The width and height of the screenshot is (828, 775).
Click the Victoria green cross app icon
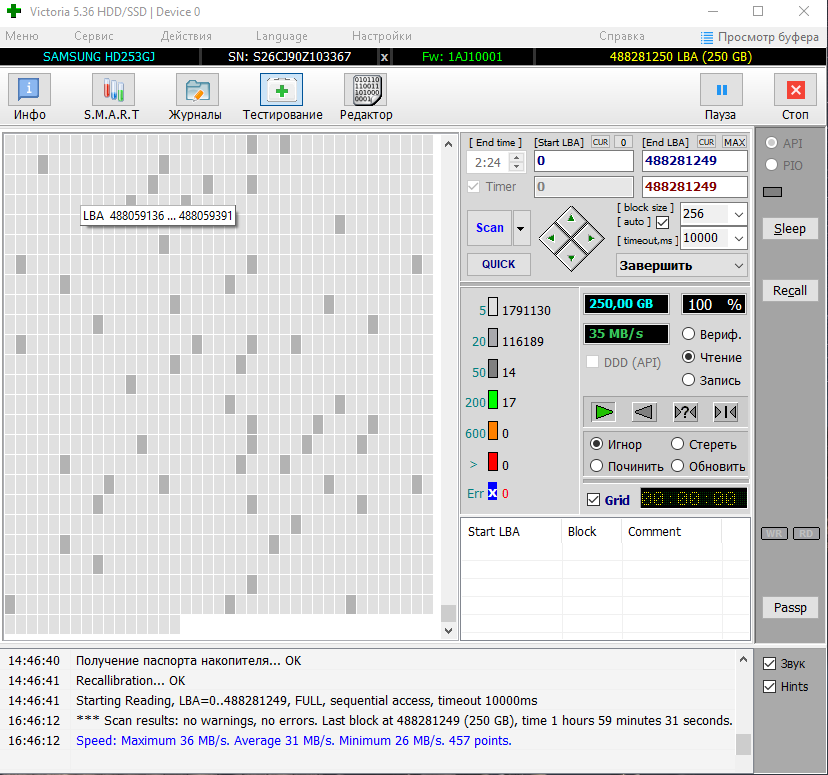pyautogui.click(x=14, y=11)
